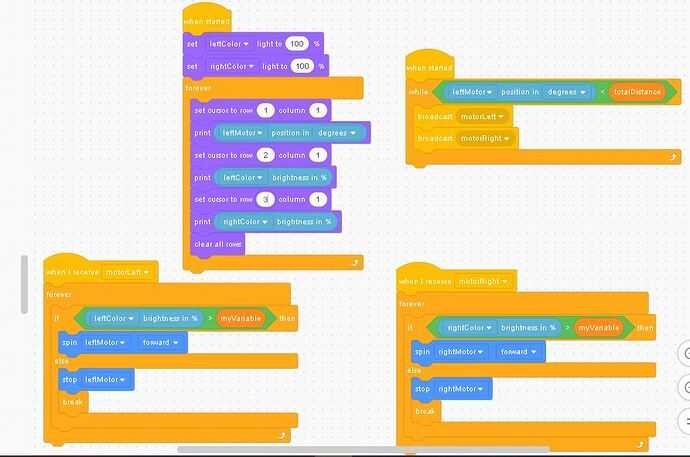Click the loop arrow on the while block
This screenshot has width=690, height=457.
(673, 156)
